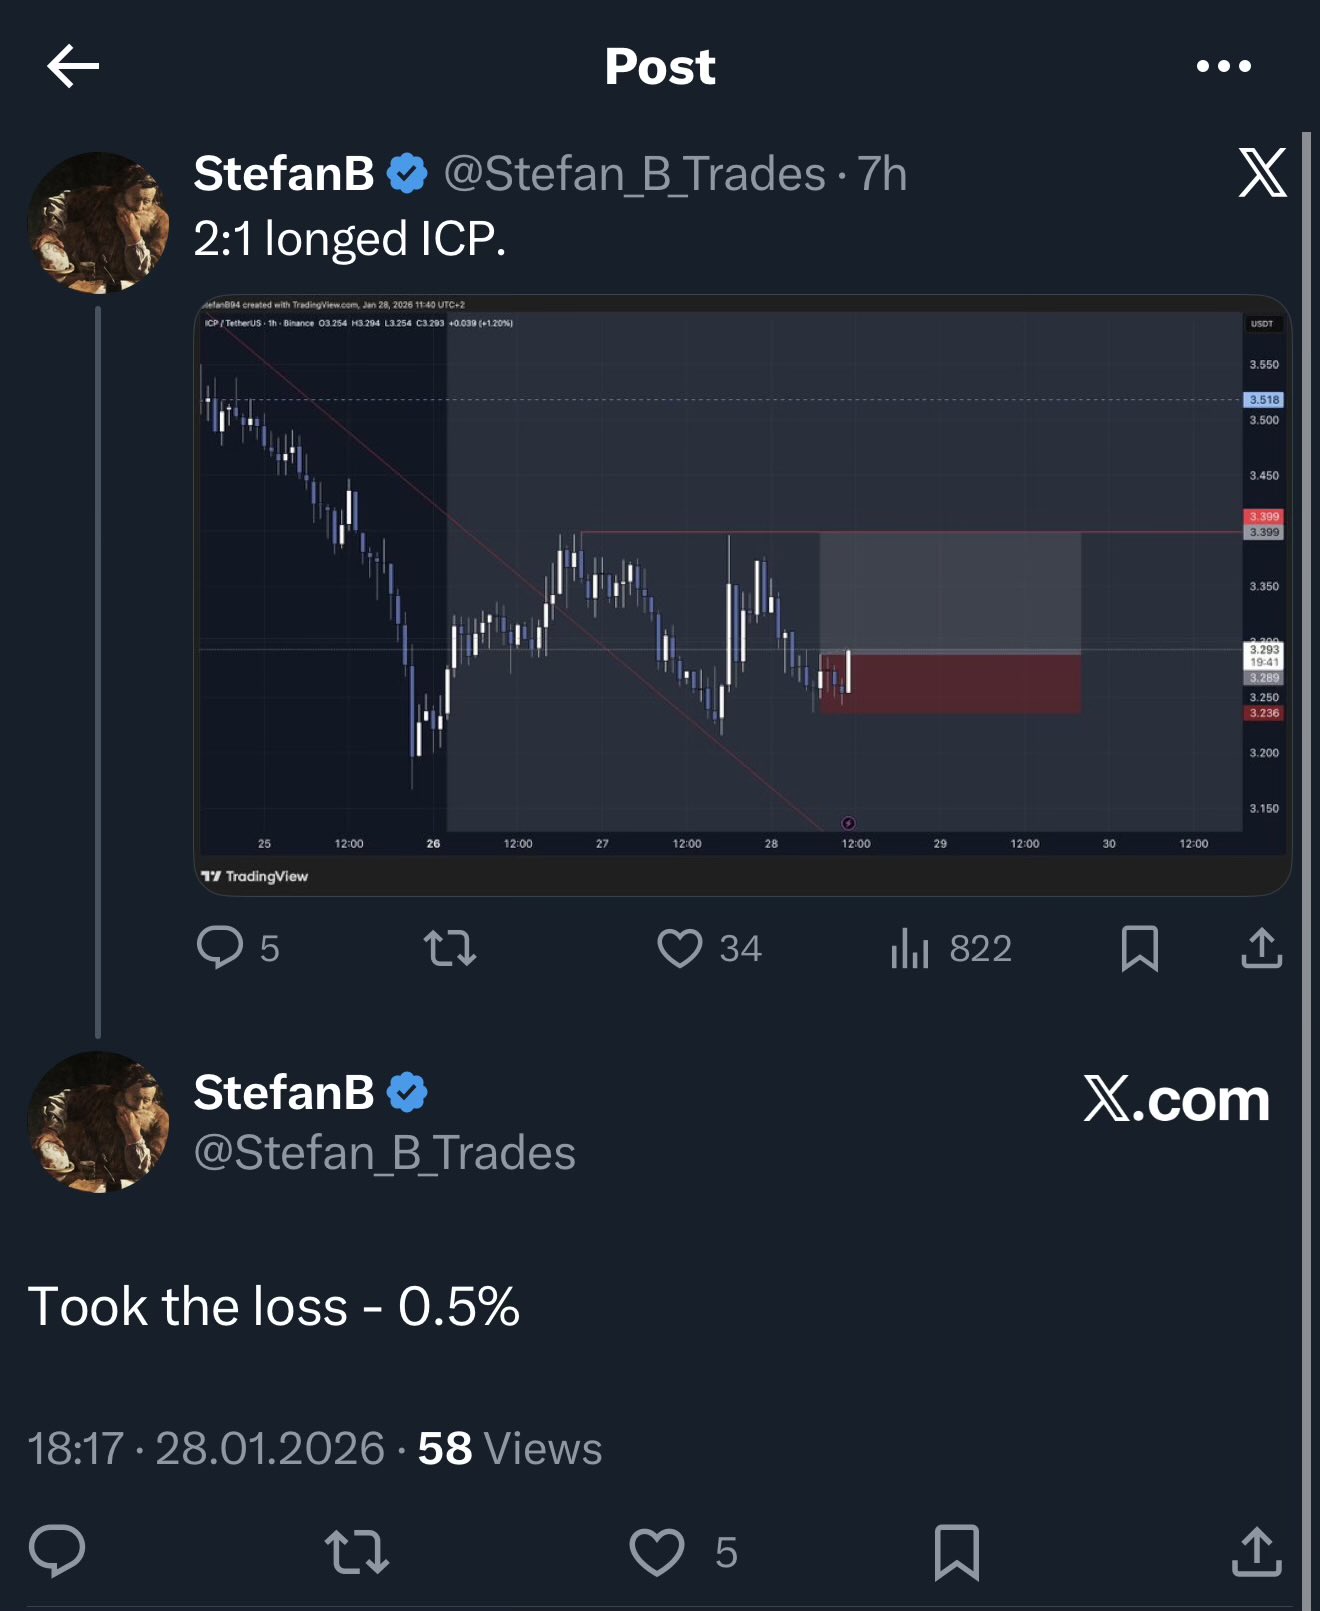Click the X.com logo link
The image size is (1320, 1611).
click(x=1176, y=1099)
